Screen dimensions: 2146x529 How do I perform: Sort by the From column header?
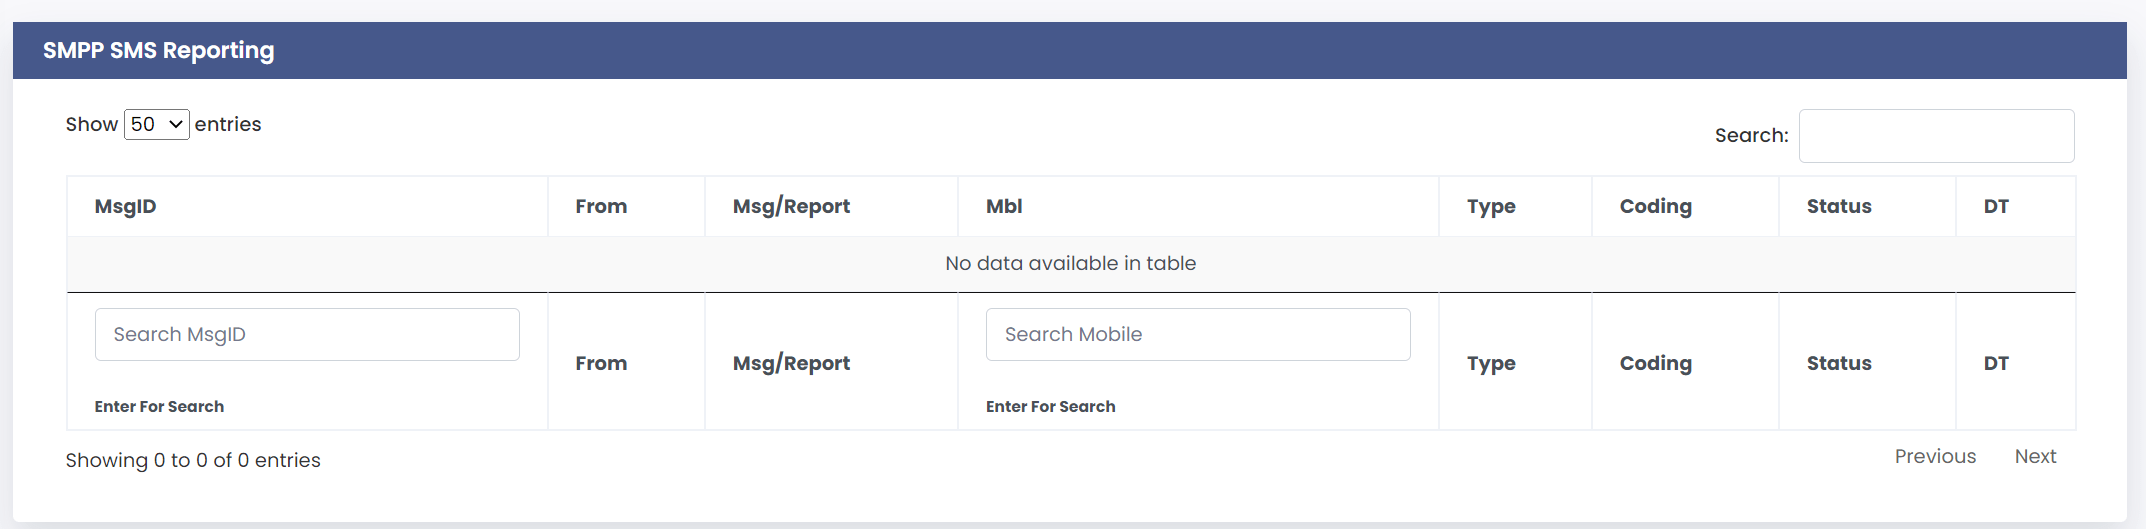click(626, 207)
